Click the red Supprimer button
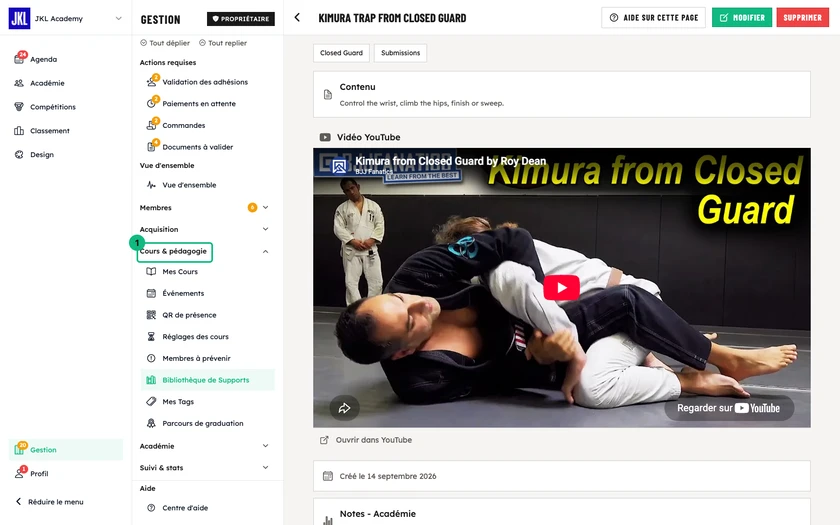The image size is (840, 525). pyautogui.click(x=802, y=18)
